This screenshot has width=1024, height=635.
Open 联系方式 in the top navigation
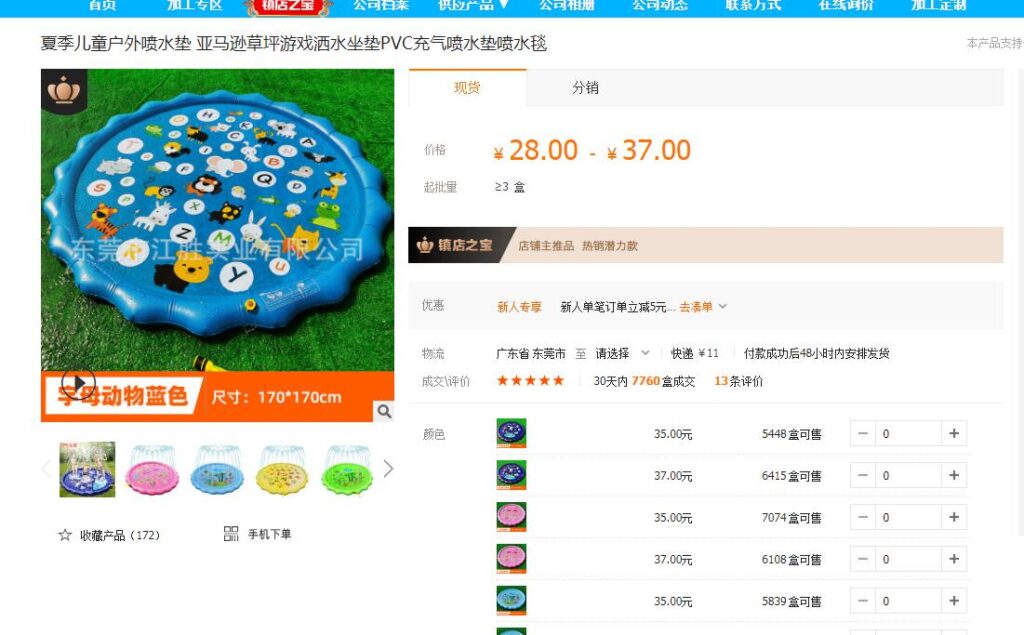pos(753,5)
